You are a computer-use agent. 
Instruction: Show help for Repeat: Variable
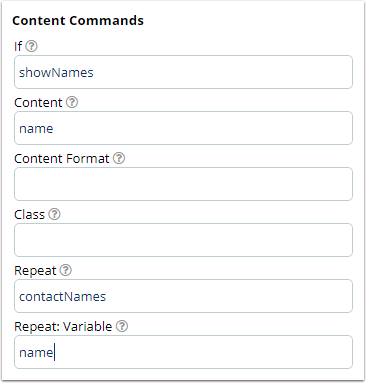pos(122,326)
